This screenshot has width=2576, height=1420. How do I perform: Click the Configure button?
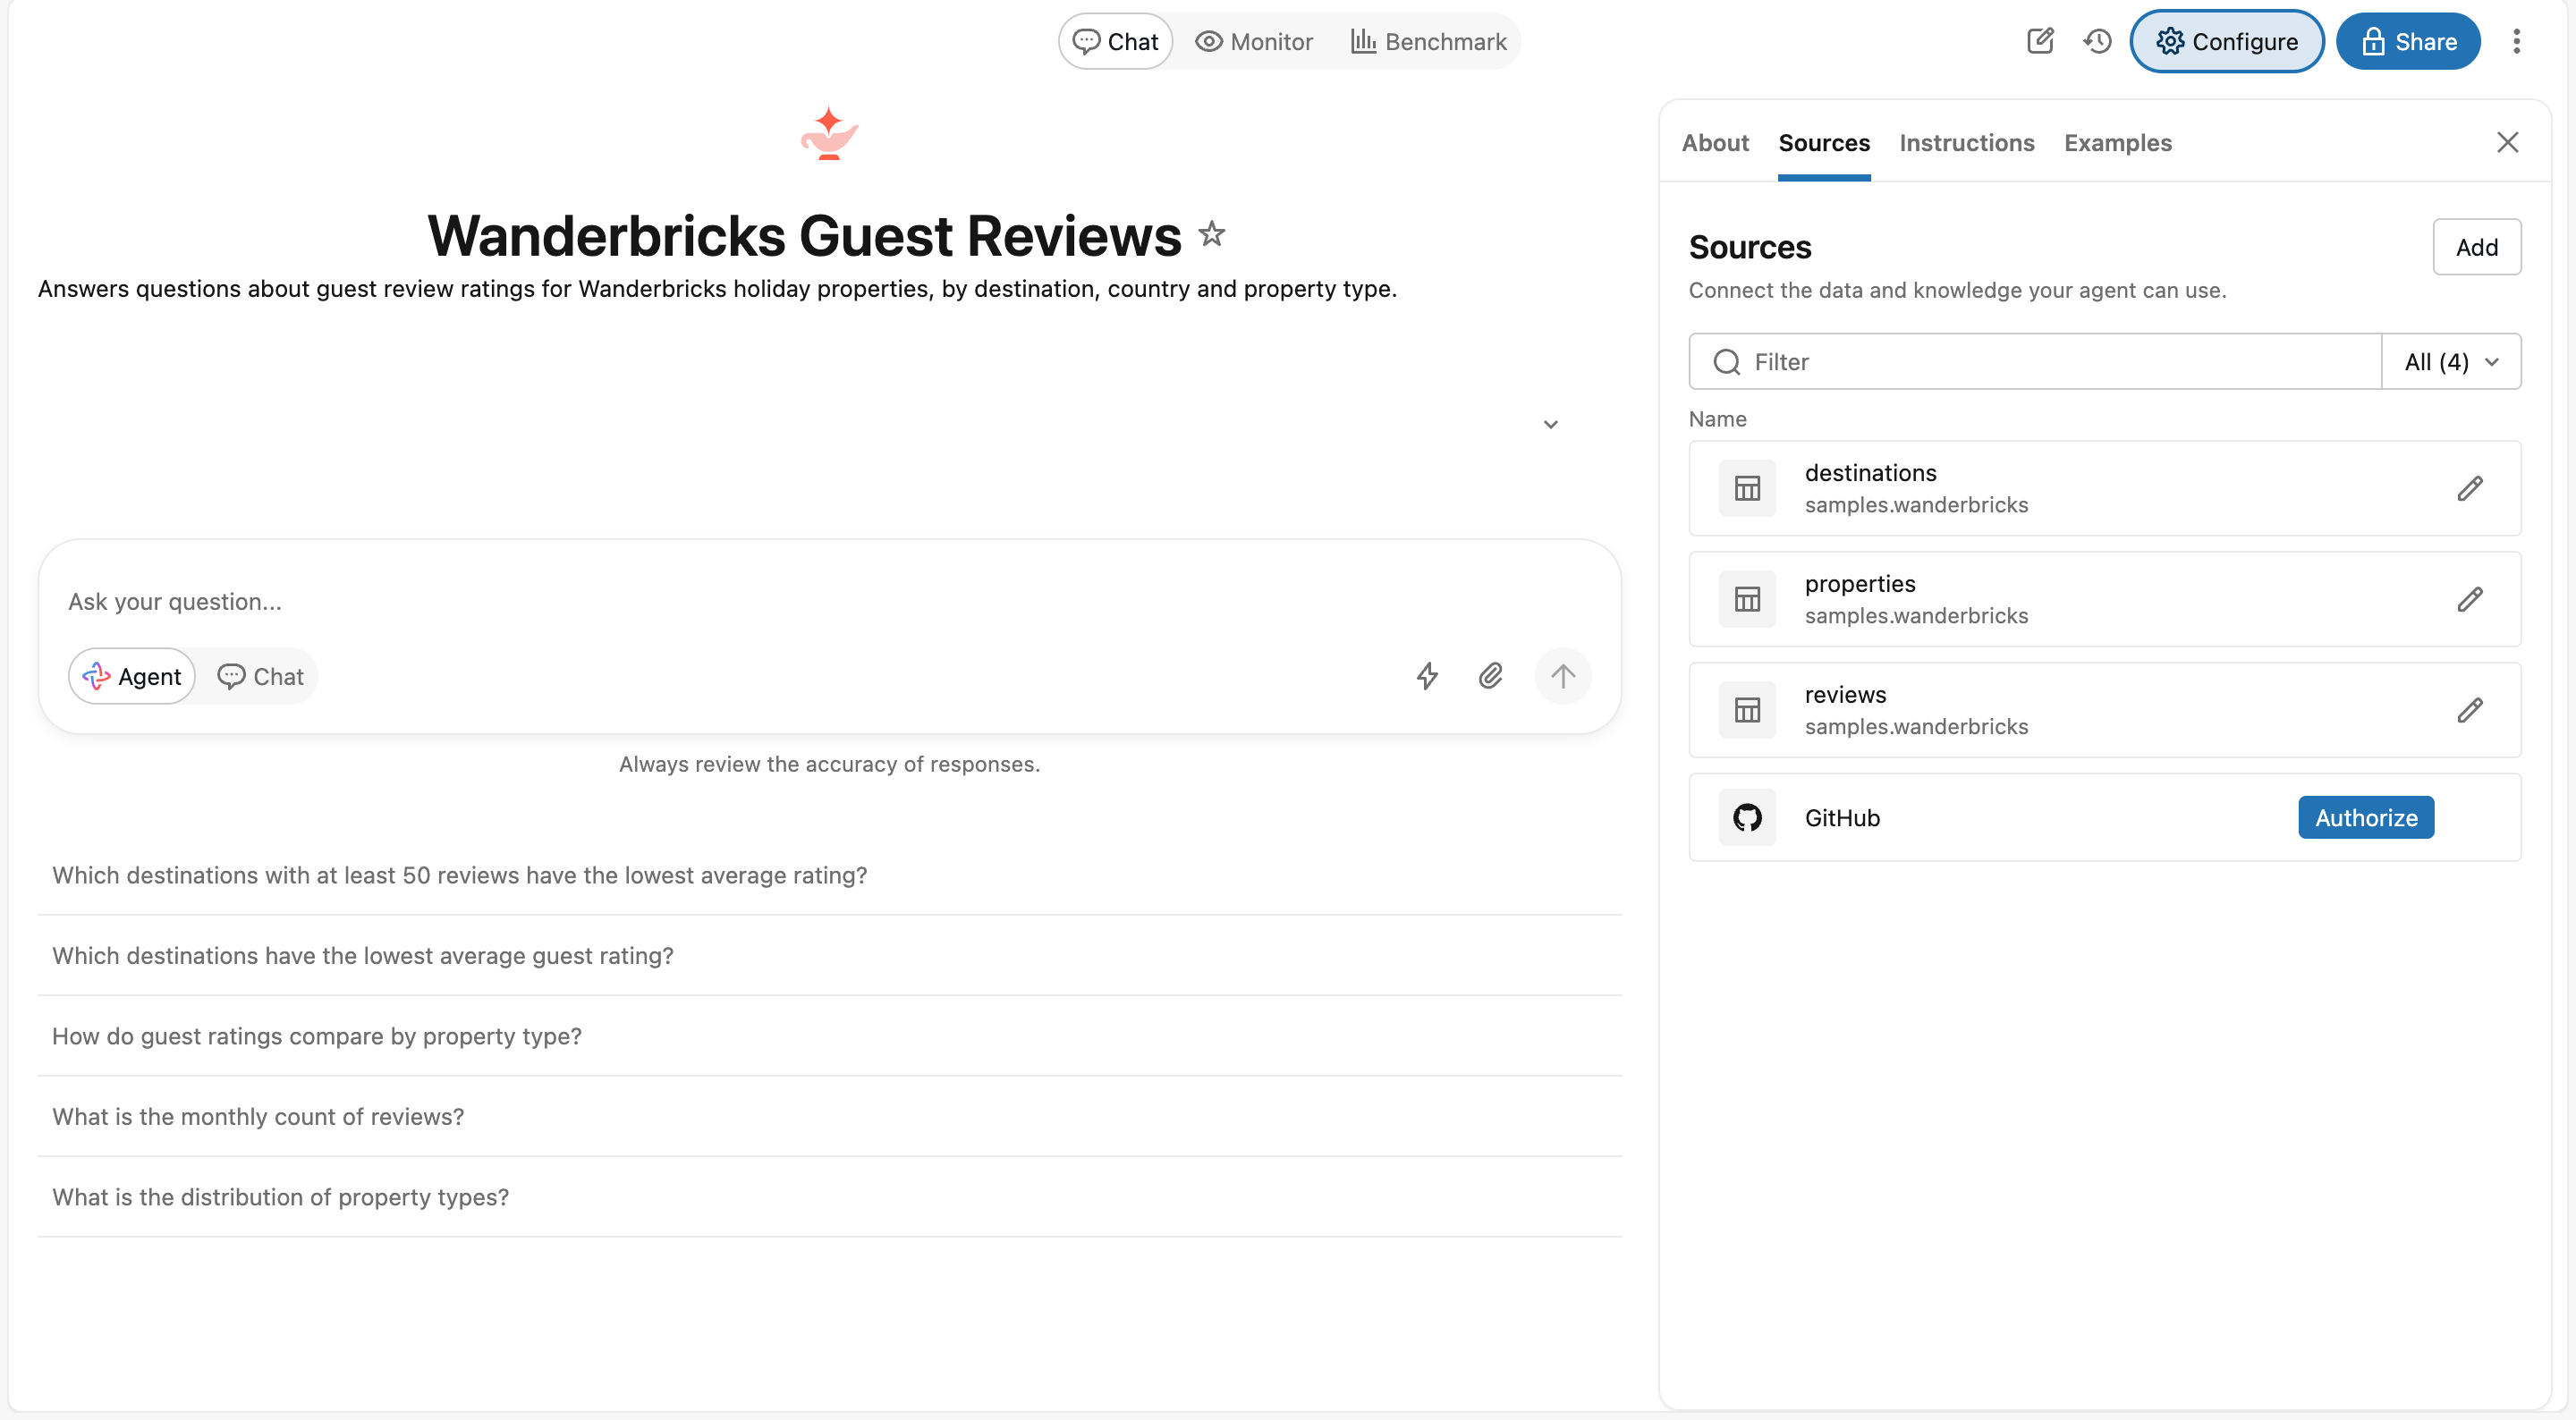click(2226, 41)
